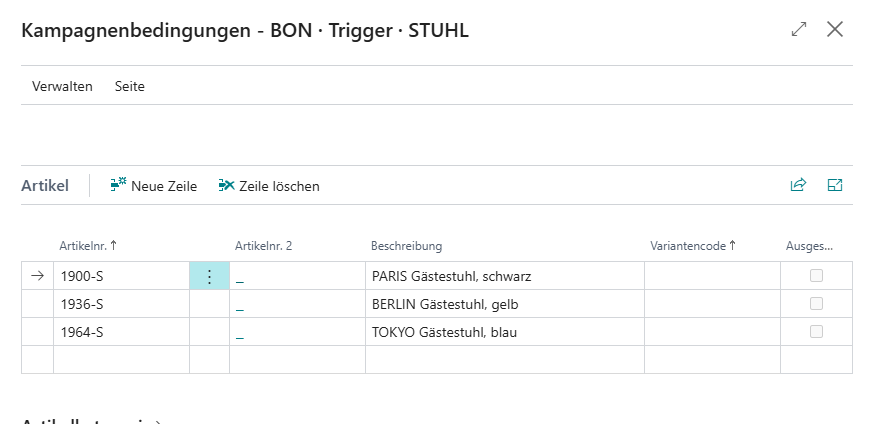Sort by Variantencode column header
This screenshot has width=873, height=424.
693,246
